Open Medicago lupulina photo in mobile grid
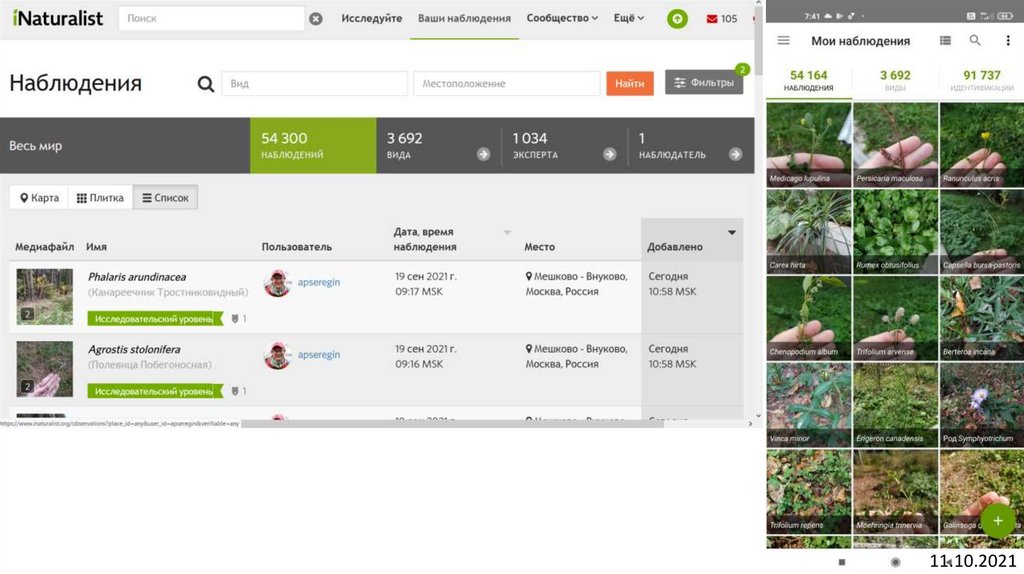The image size is (1024, 574). [x=808, y=145]
